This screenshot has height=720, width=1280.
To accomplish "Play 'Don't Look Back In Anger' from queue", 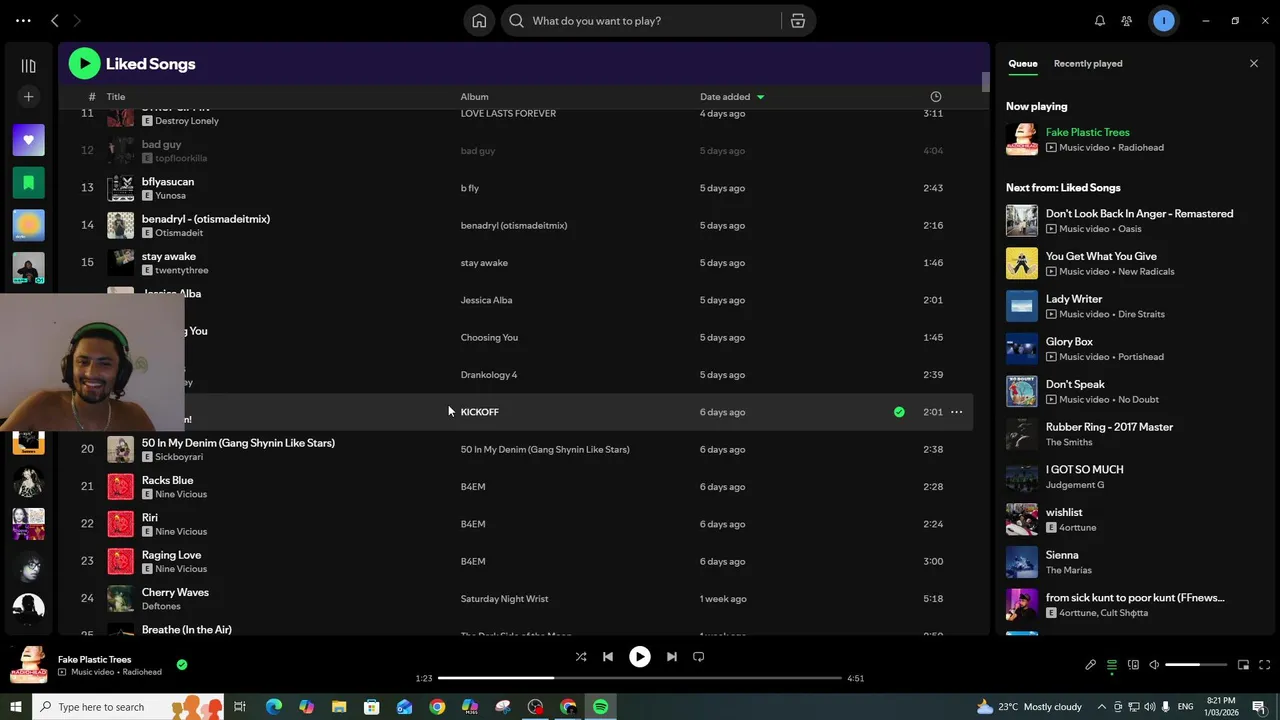I will pos(1139,213).
